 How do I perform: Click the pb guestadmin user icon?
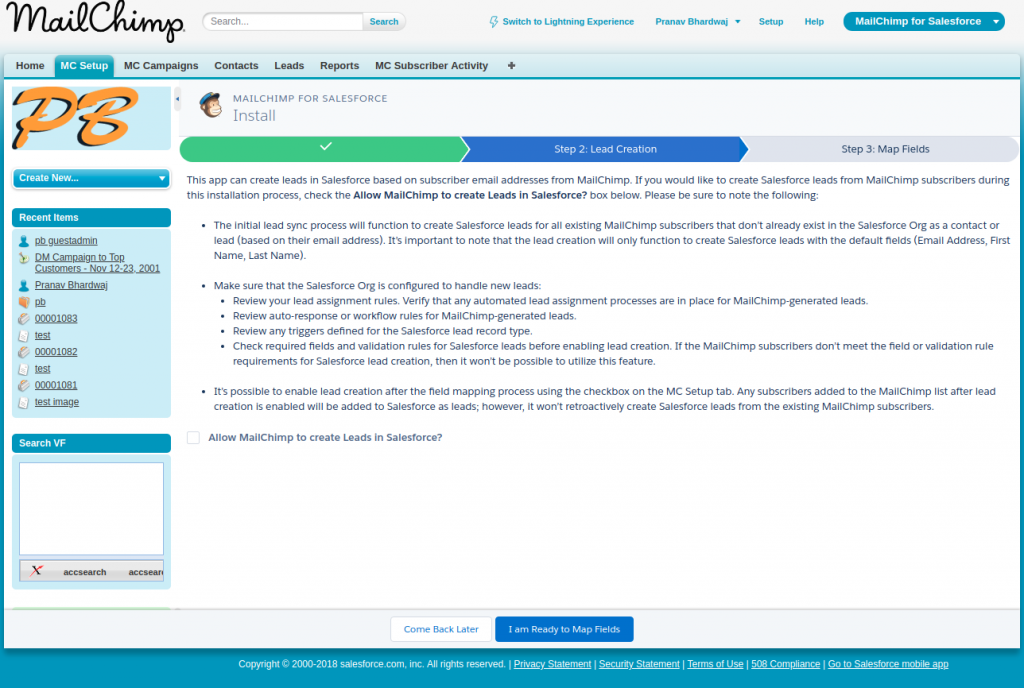[24, 241]
